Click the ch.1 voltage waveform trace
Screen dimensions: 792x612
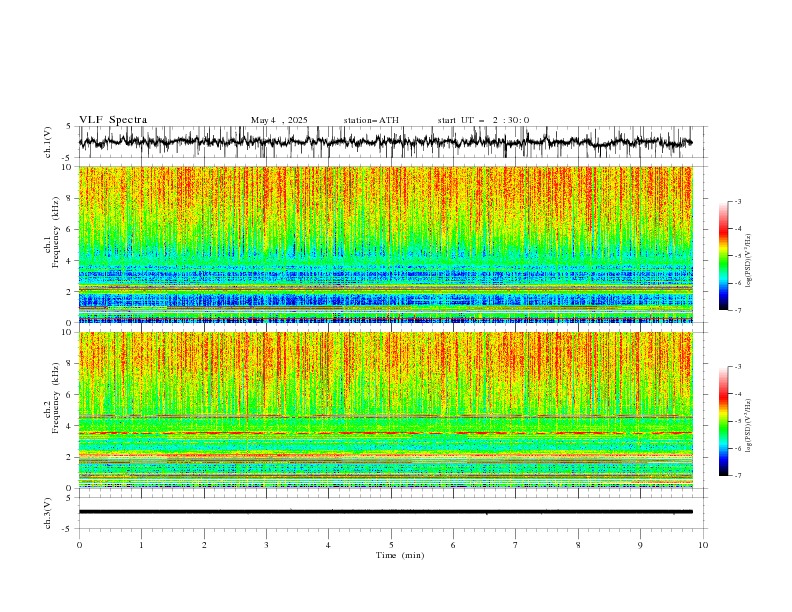(x=385, y=142)
